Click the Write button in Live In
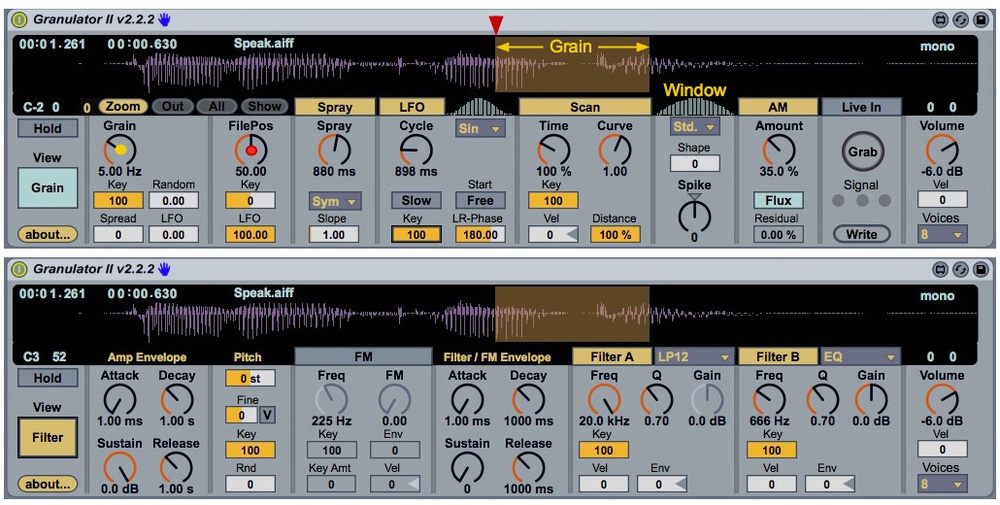 (861, 235)
